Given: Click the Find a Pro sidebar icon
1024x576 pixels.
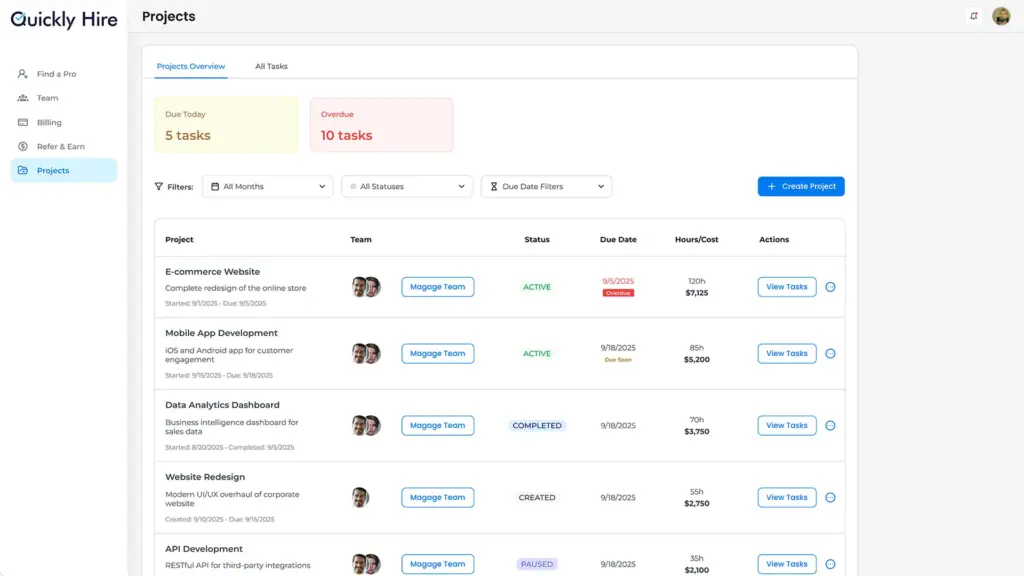Looking at the screenshot, I should pyautogui.click(x=23, y=74).
